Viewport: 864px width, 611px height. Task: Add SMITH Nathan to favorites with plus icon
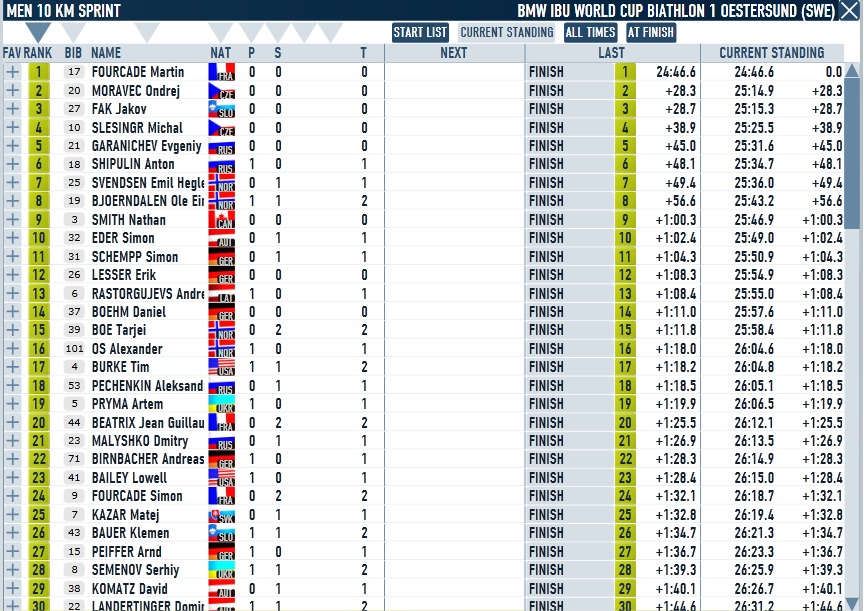12,219
